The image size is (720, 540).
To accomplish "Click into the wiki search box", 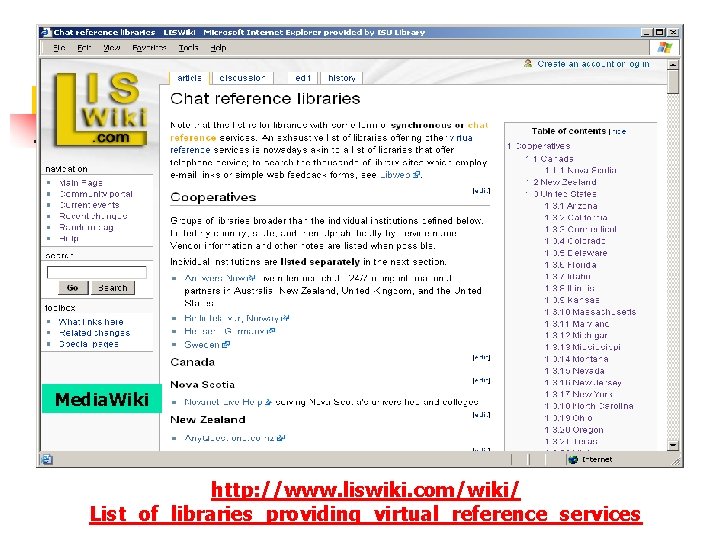I will 96,272.
